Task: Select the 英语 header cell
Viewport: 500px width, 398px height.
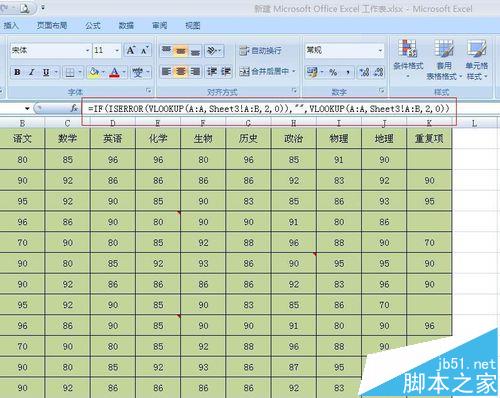Action: pos(113,139)
